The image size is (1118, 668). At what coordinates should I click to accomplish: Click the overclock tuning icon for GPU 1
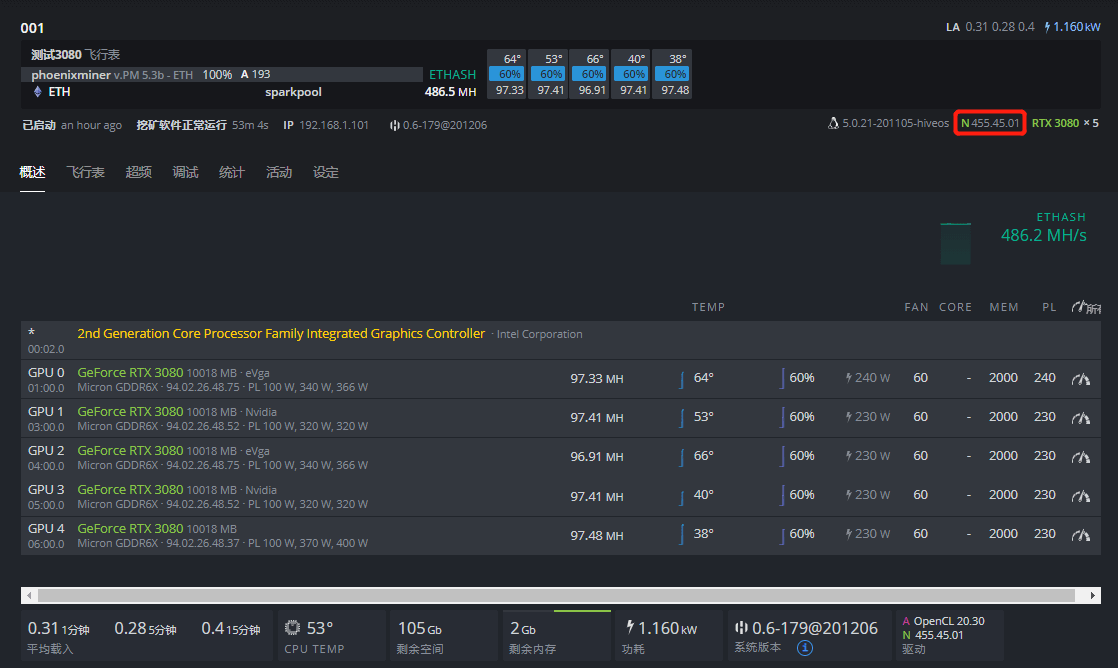(x=1080, y=417)
